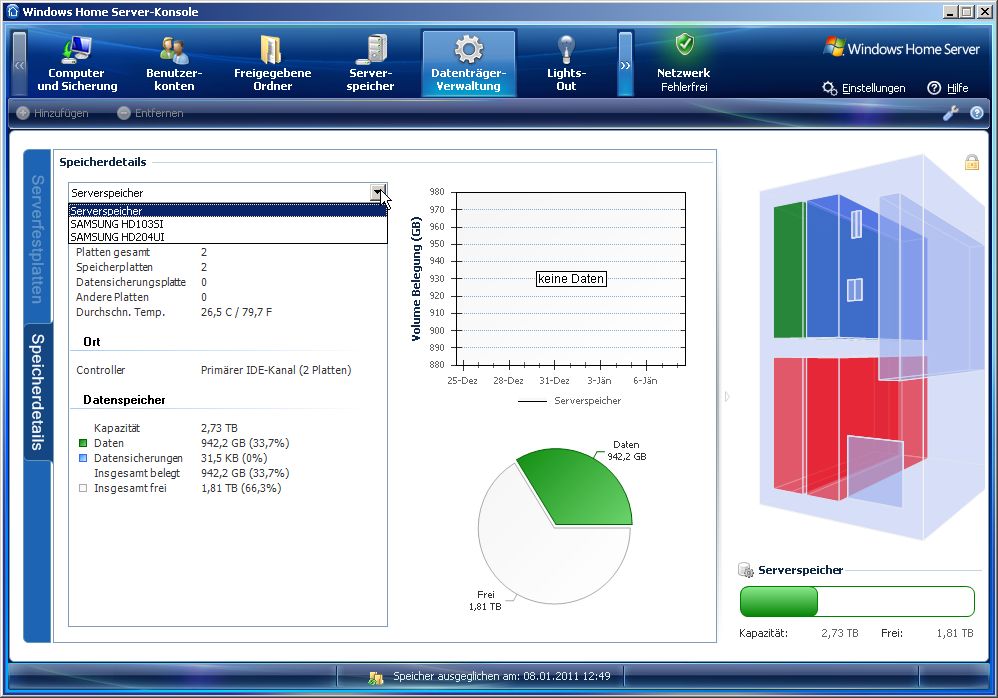The height and width of the screenshot is (698, 998).
Task: Click the Serverspeicher capacity bar
Action: 857,601
